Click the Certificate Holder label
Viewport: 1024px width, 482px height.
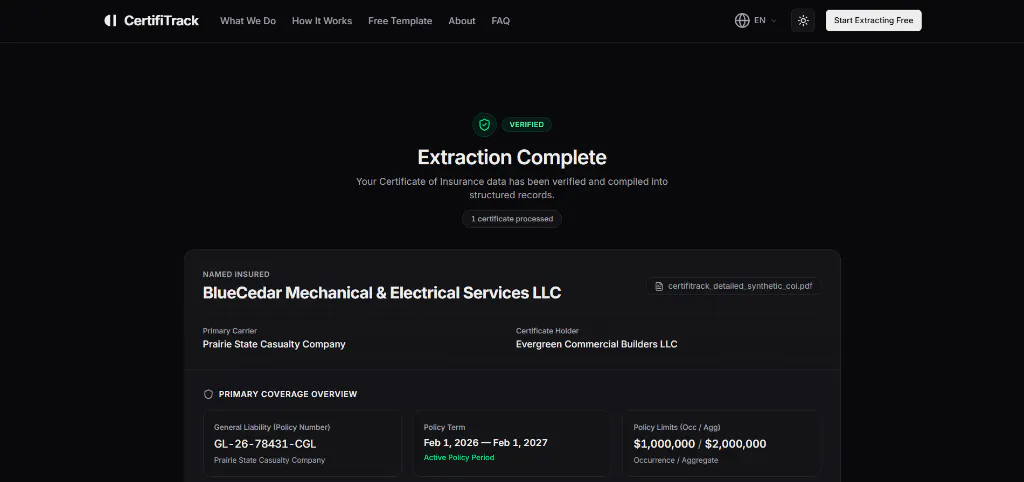click(547, 330)
